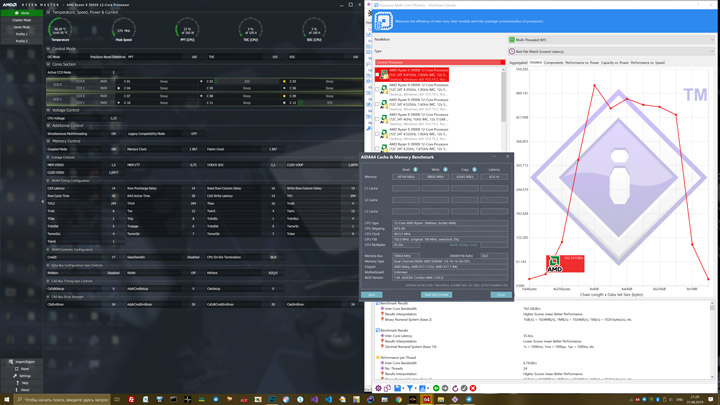Image resolution: width=720 pixels, height=405 pixels.
Task: Open the Capacity vs. Power tab
Action: coord(614,62)
